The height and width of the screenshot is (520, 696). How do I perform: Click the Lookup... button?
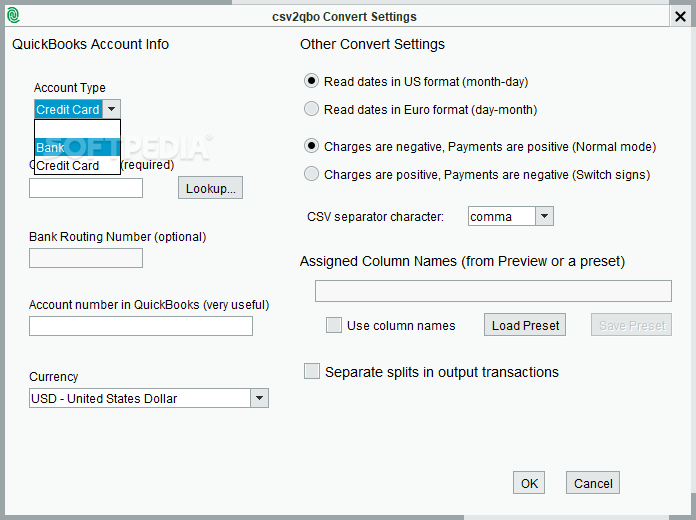coord(210,188)
